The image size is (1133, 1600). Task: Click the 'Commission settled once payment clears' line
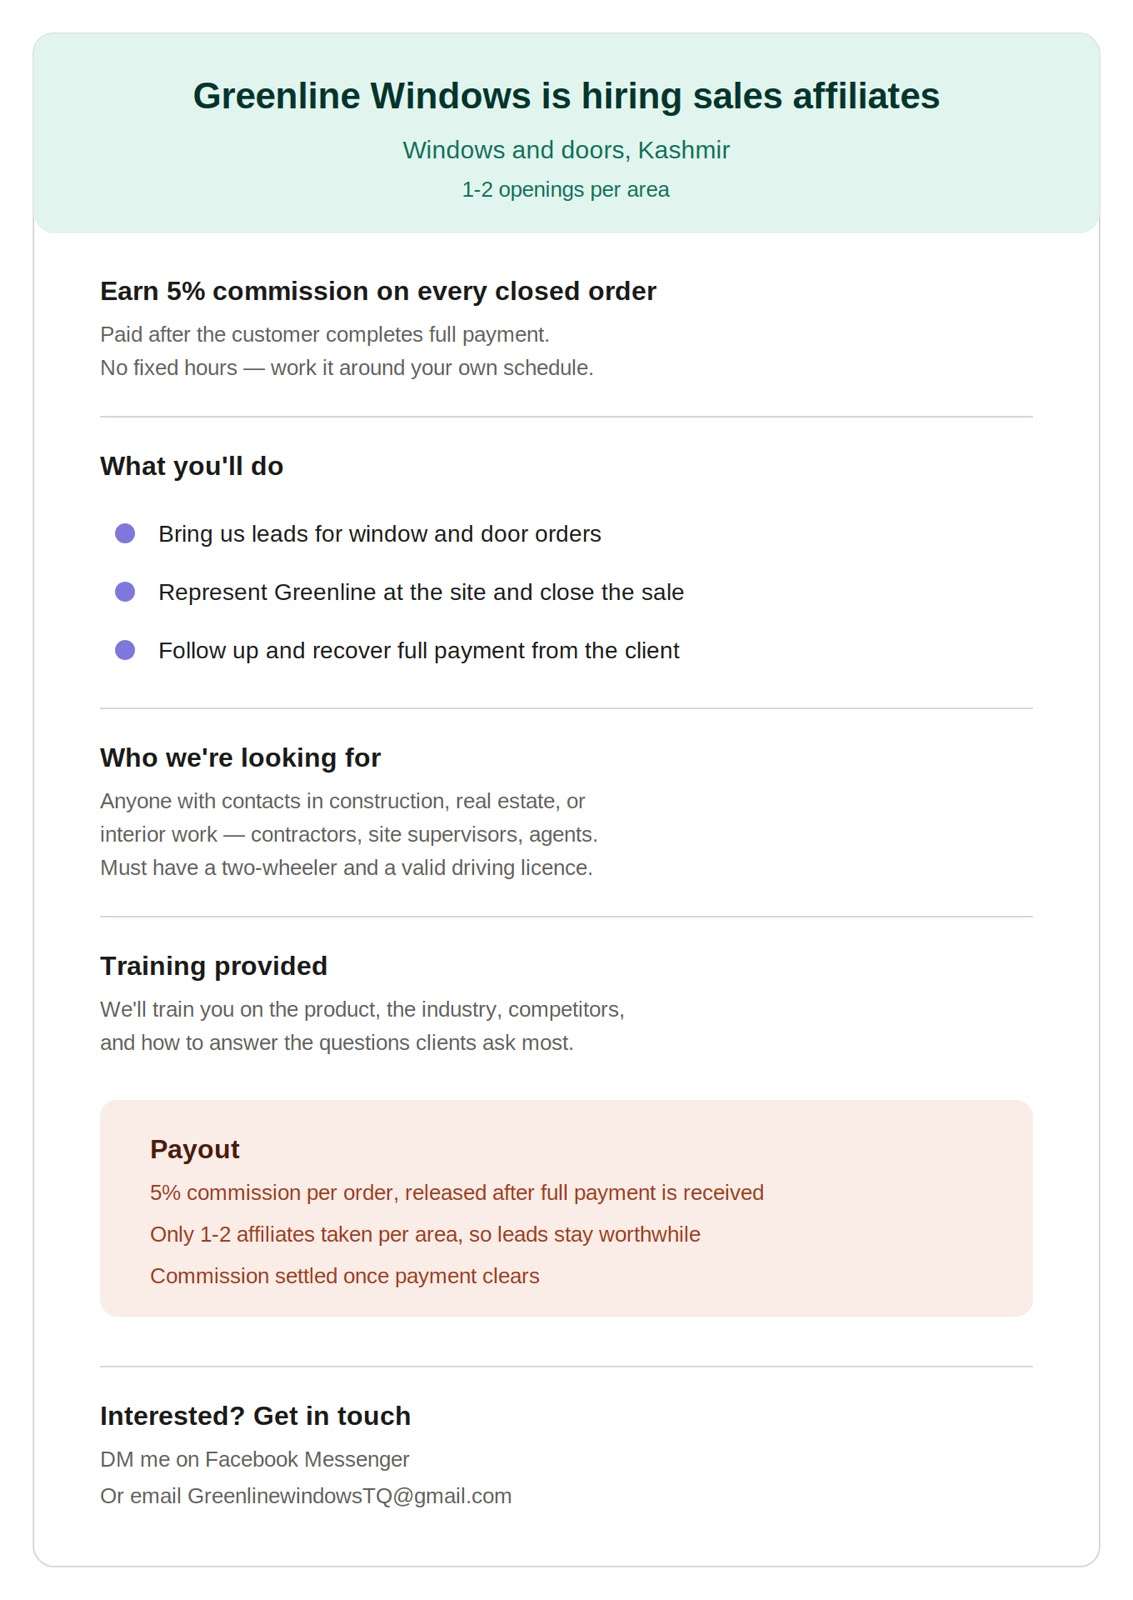tap(345, 1276)
